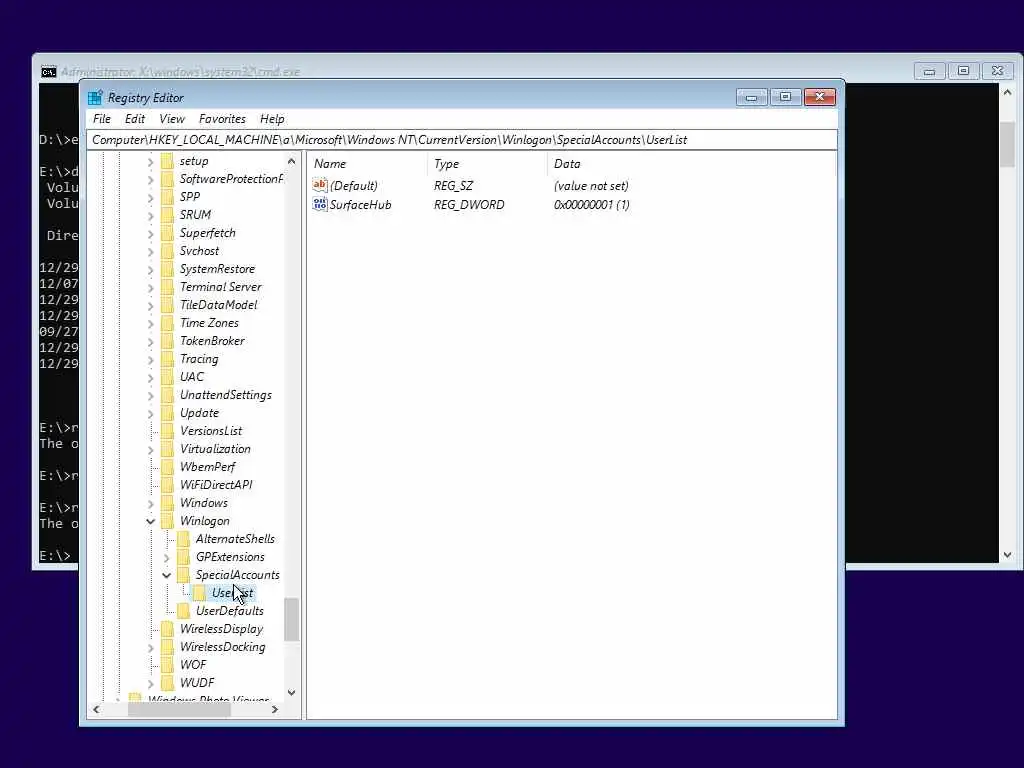Viewport: 1024px width, 768px height.
Task: Click the Superfetch folder icon
Action: tap(168, 232)
